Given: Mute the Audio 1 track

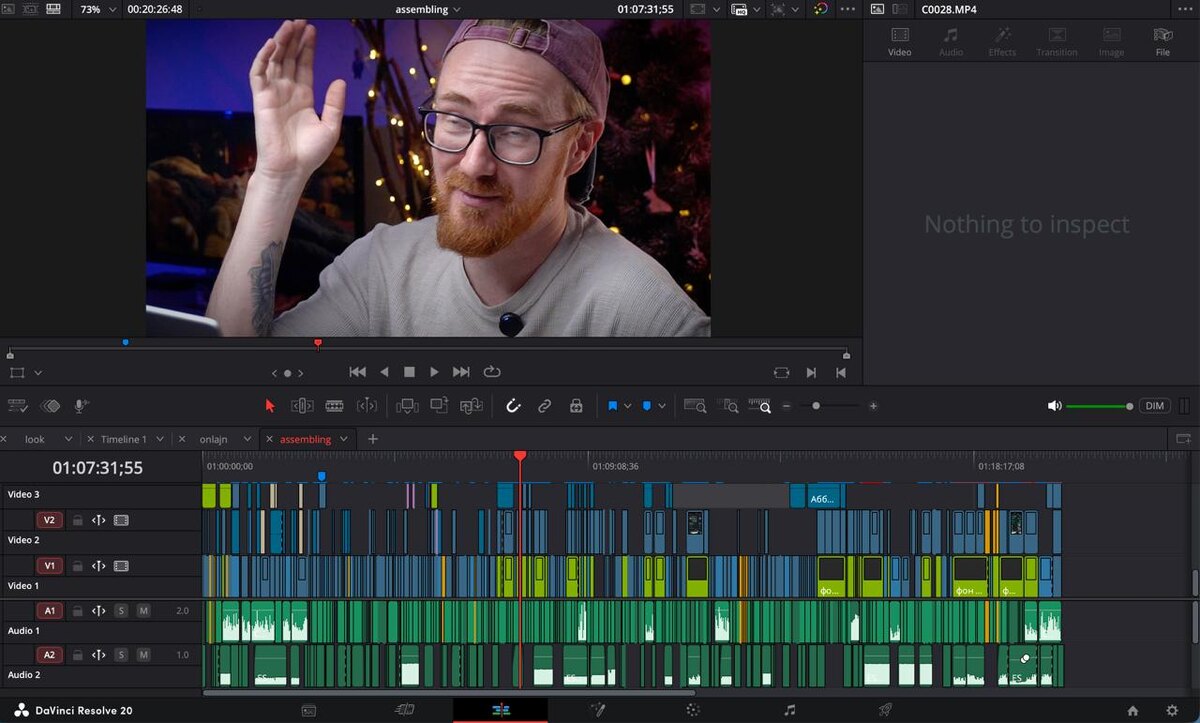Looking at the screenshot, I should (x=143, y=610).
